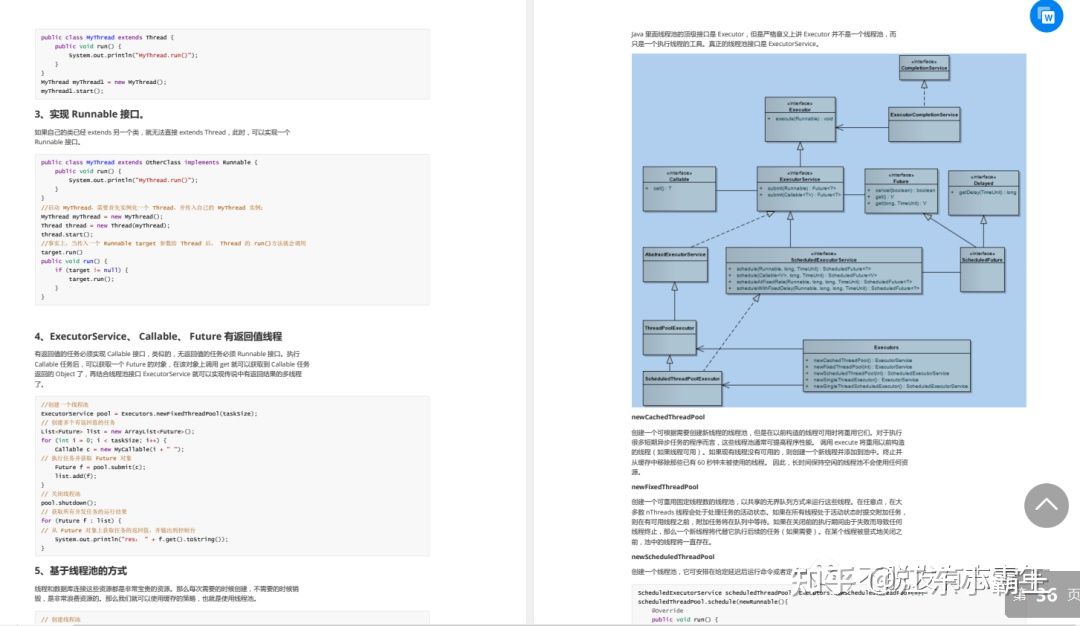Click code line 'pool.shutdown();'
1080x626 pixels.
(x=68, y=503)
